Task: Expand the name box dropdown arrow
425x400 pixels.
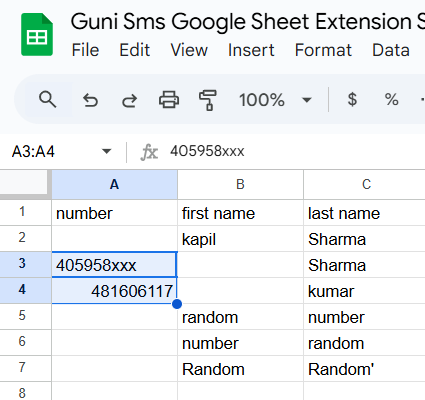Action: (106, 152)
